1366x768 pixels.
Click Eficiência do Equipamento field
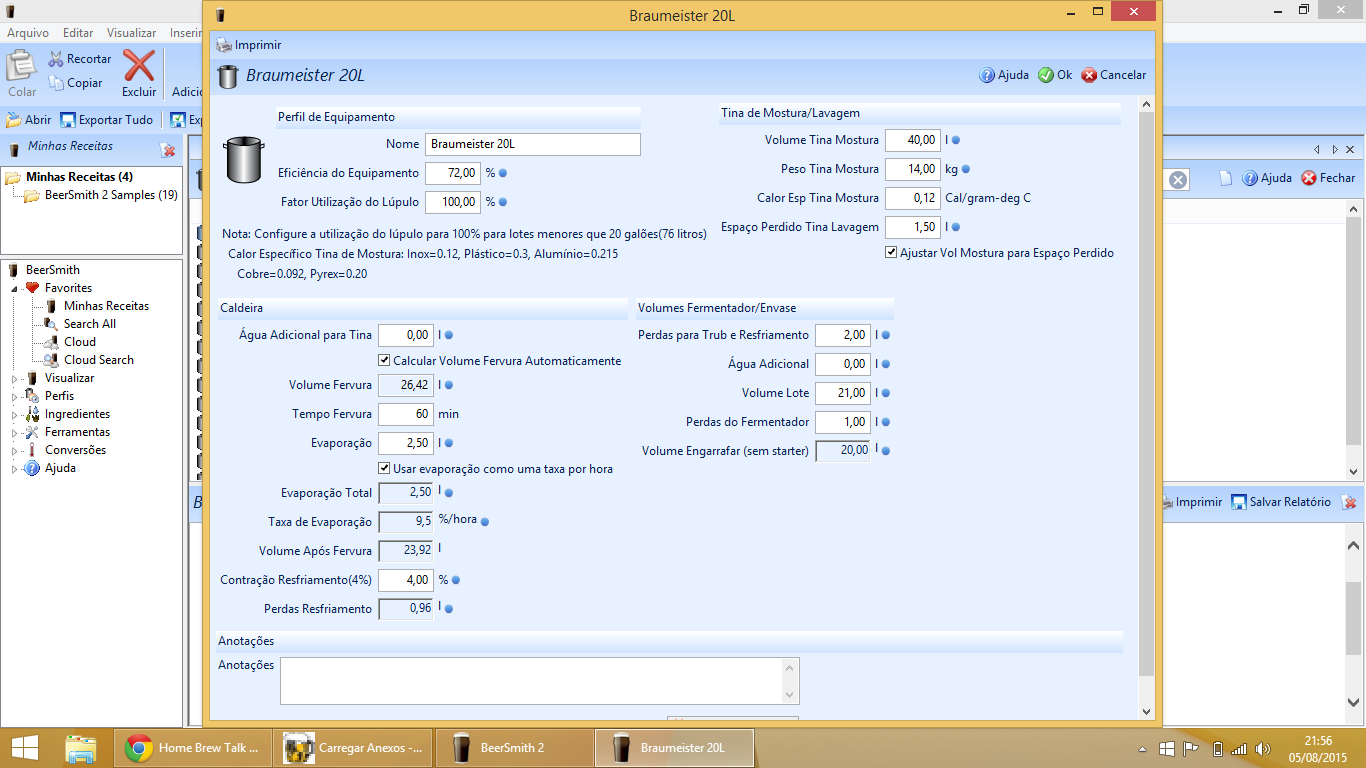pyautogui.click(x=453, y=173)
